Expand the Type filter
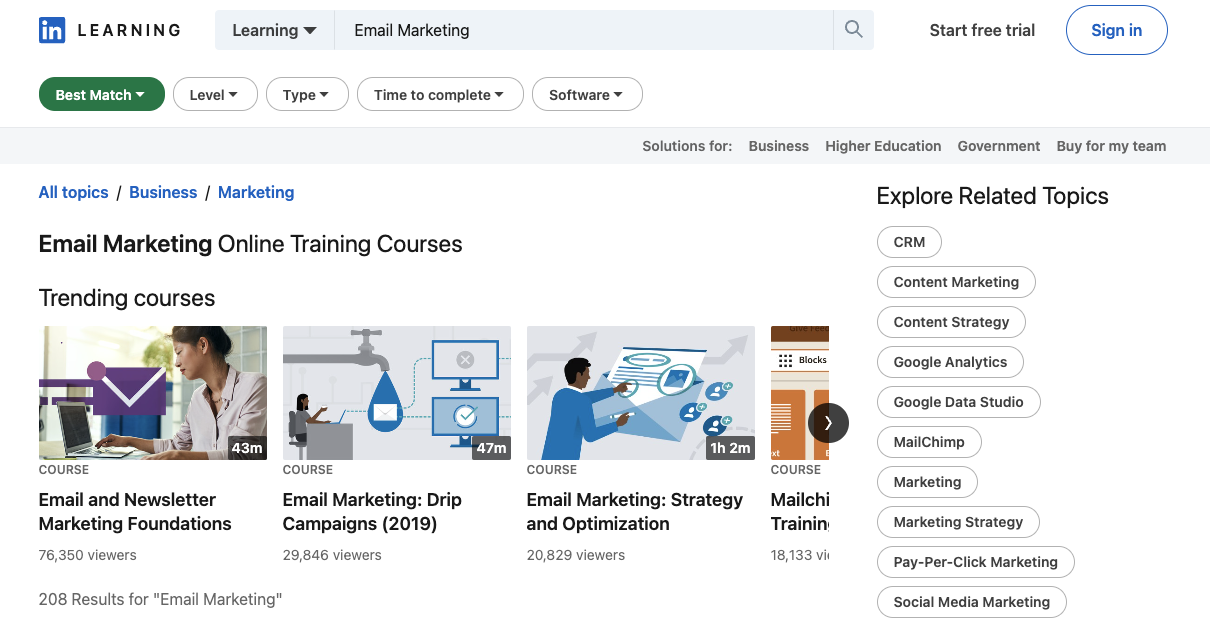The width and height of the screenshot is (1210, 640). [x=306, y=94]
